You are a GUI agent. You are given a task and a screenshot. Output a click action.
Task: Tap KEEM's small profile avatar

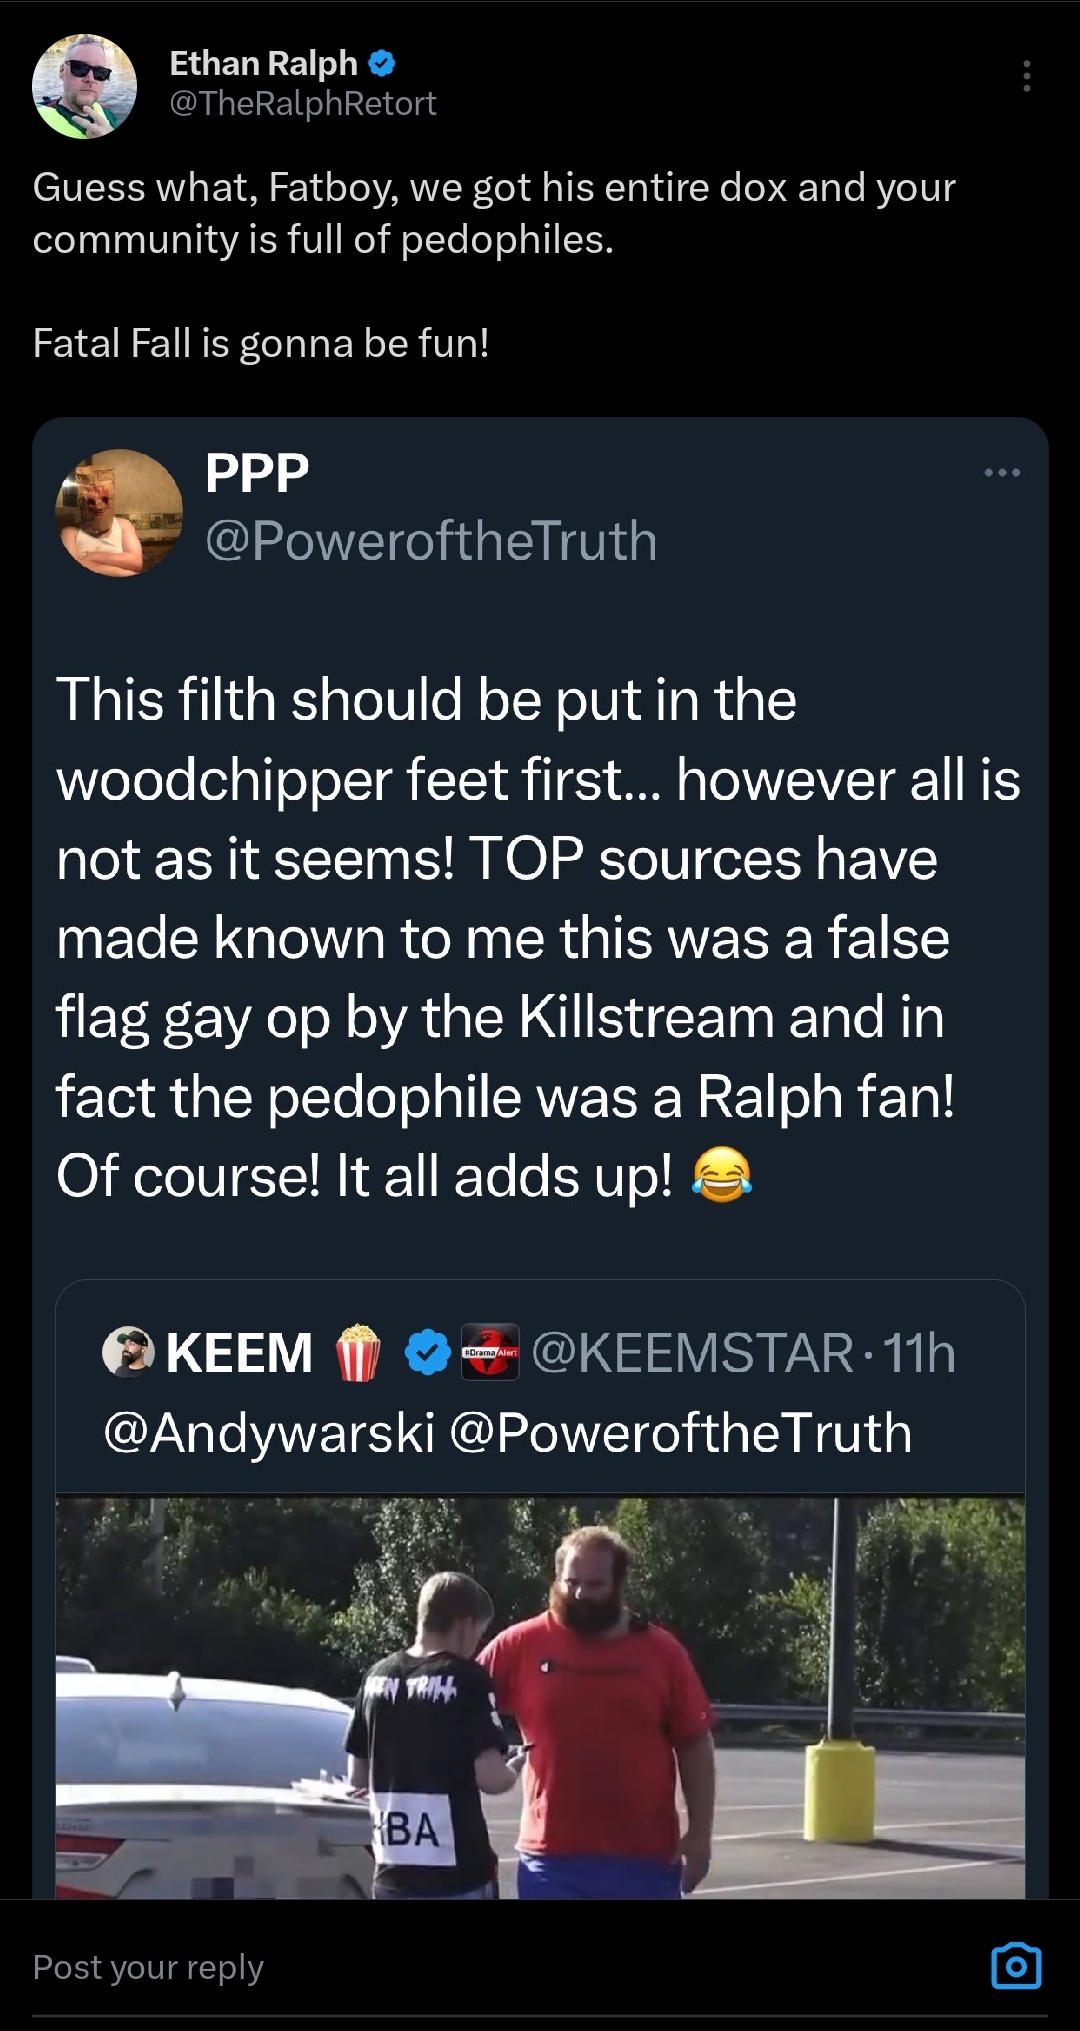128,1352
